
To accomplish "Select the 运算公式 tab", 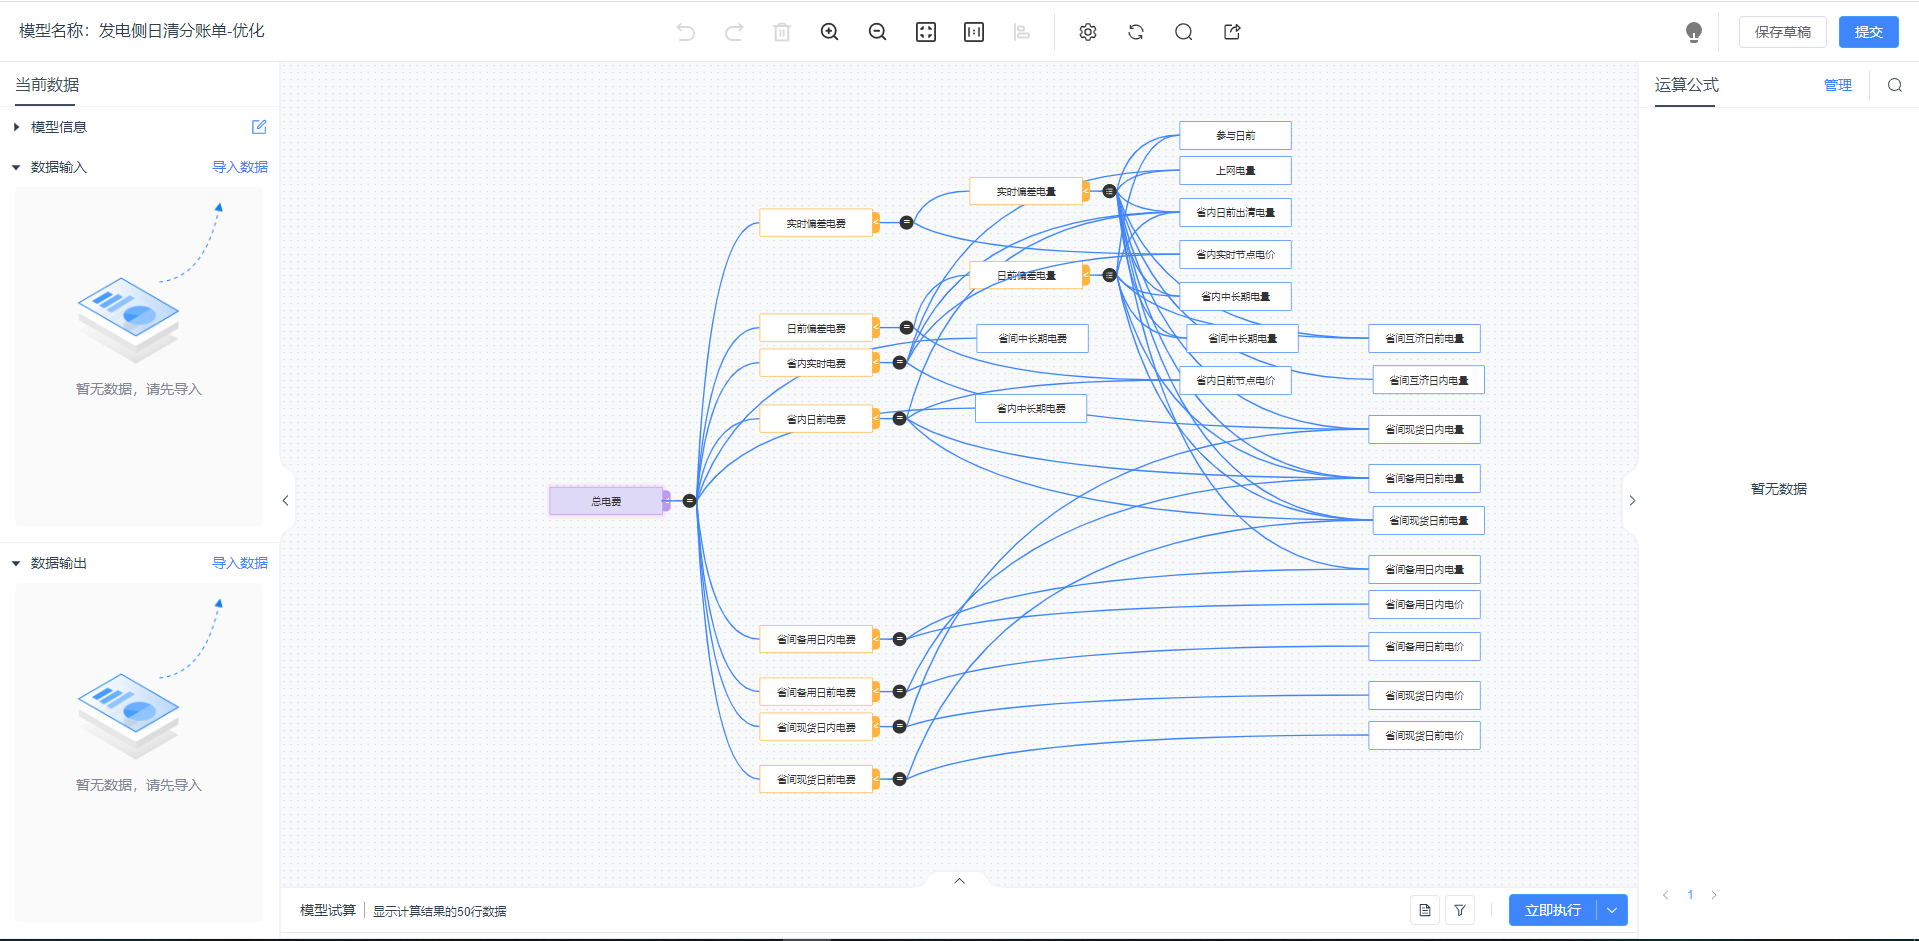I will tap(1686, 85).
